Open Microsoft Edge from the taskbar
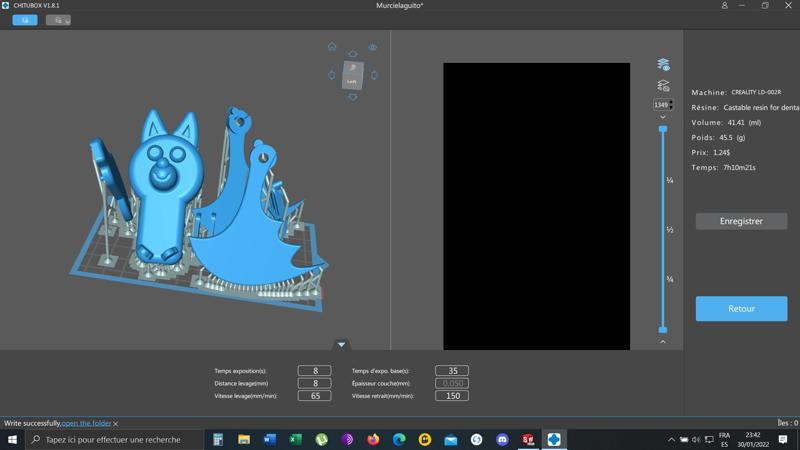The image size is (800, 450). click(399, 439)
